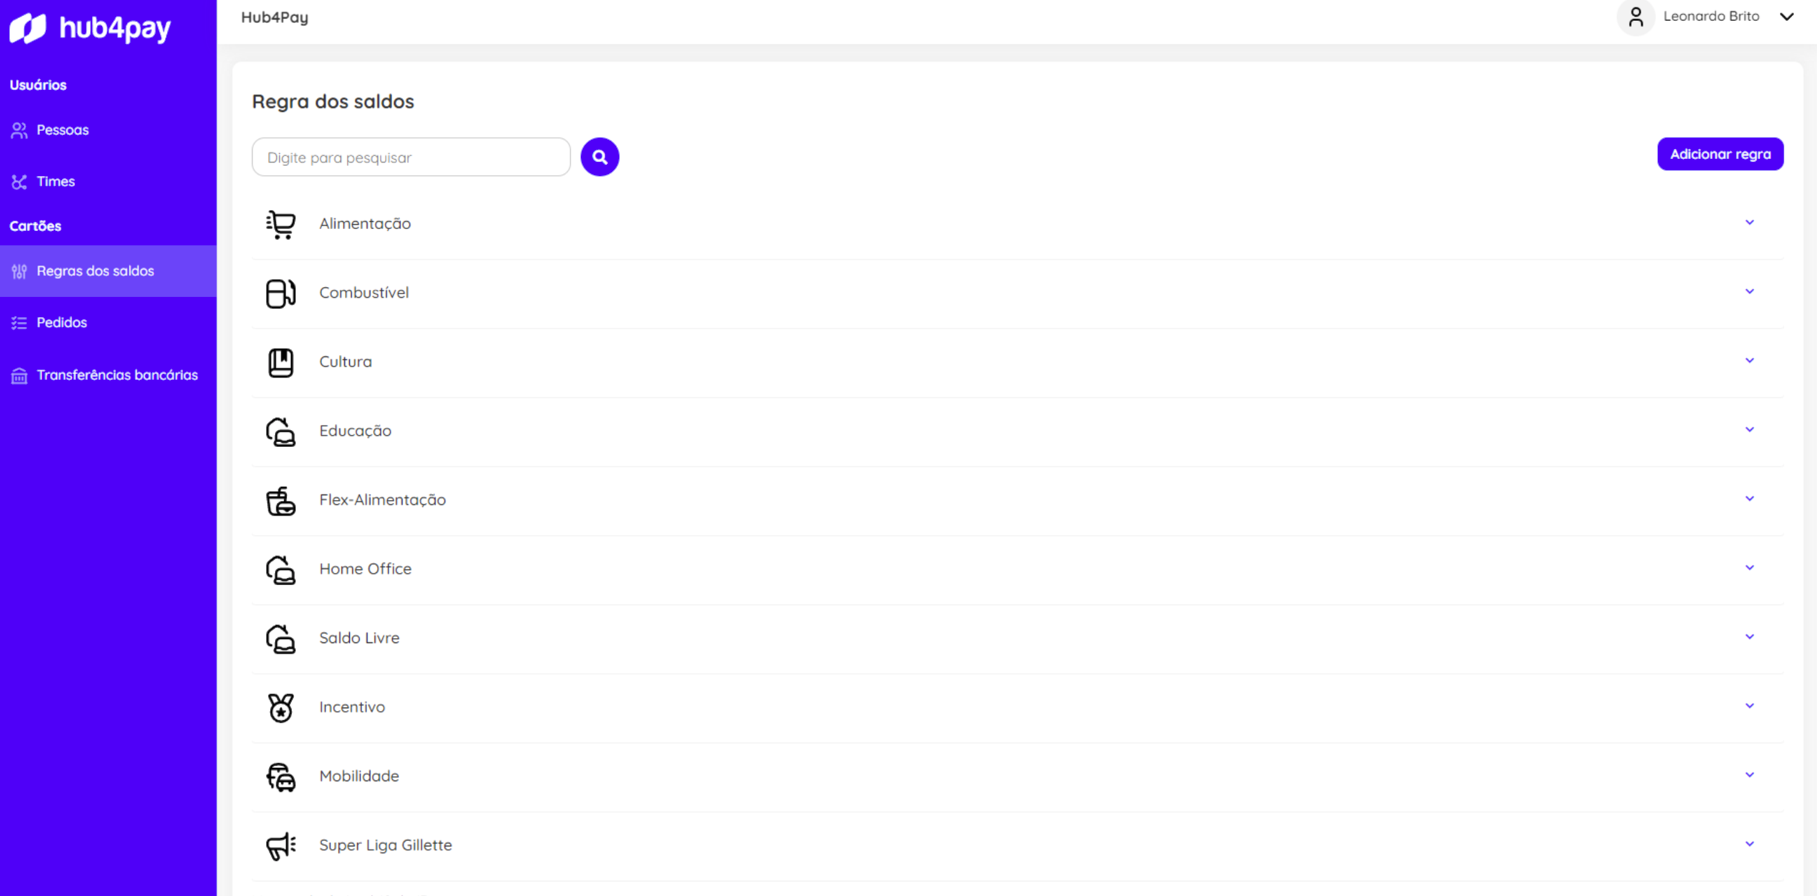Image resolution: width=1817 pixels, height=896 pixels.
Task: Click the user avatar icon
Action: click(x=1636, y=17)
